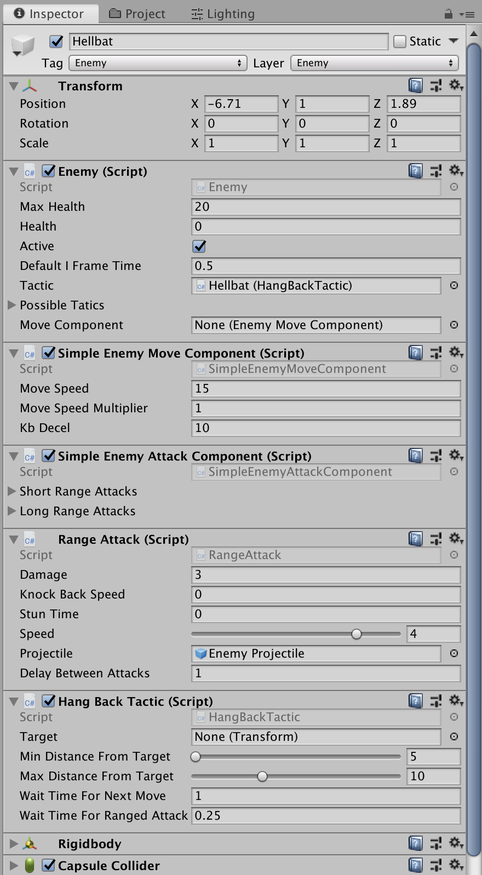Click the Max Health input field
Viewport: 482px width, 875px height.
click(326, 207)
